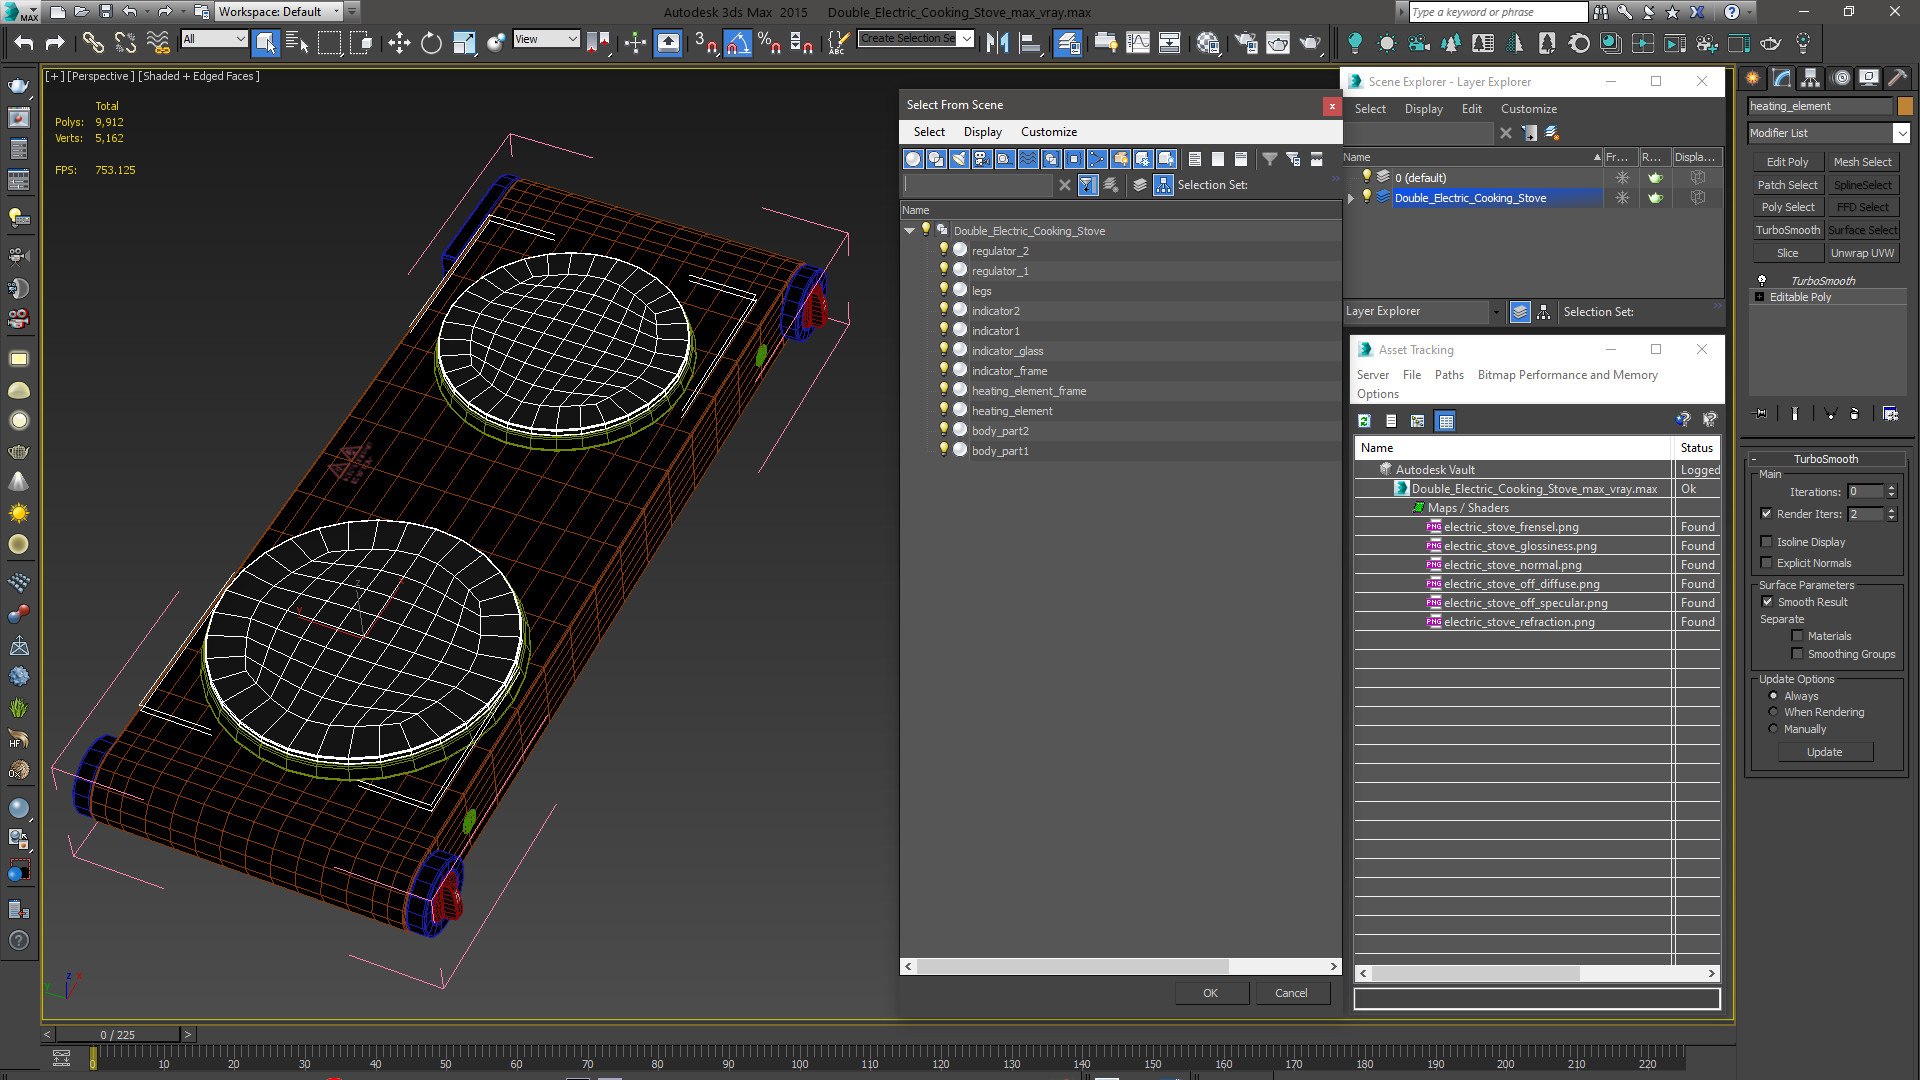This screenshot has height=1080, width=1920.
Task: Collapse the Double_Electric_Cooking_Stove tree node
Action: (909, 231)
